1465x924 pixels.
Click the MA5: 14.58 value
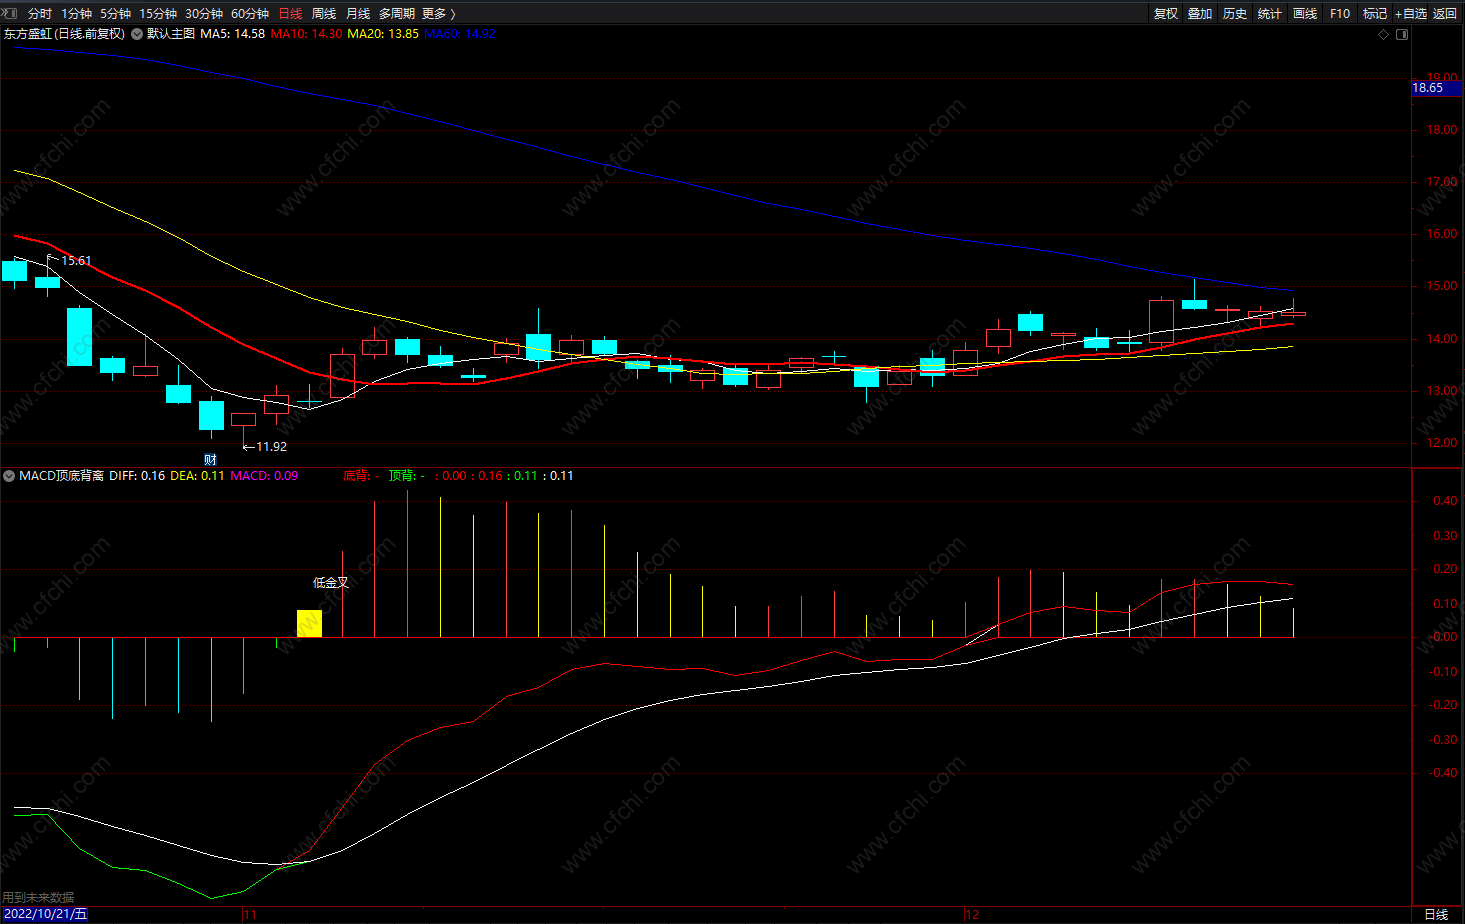point(233,34)
